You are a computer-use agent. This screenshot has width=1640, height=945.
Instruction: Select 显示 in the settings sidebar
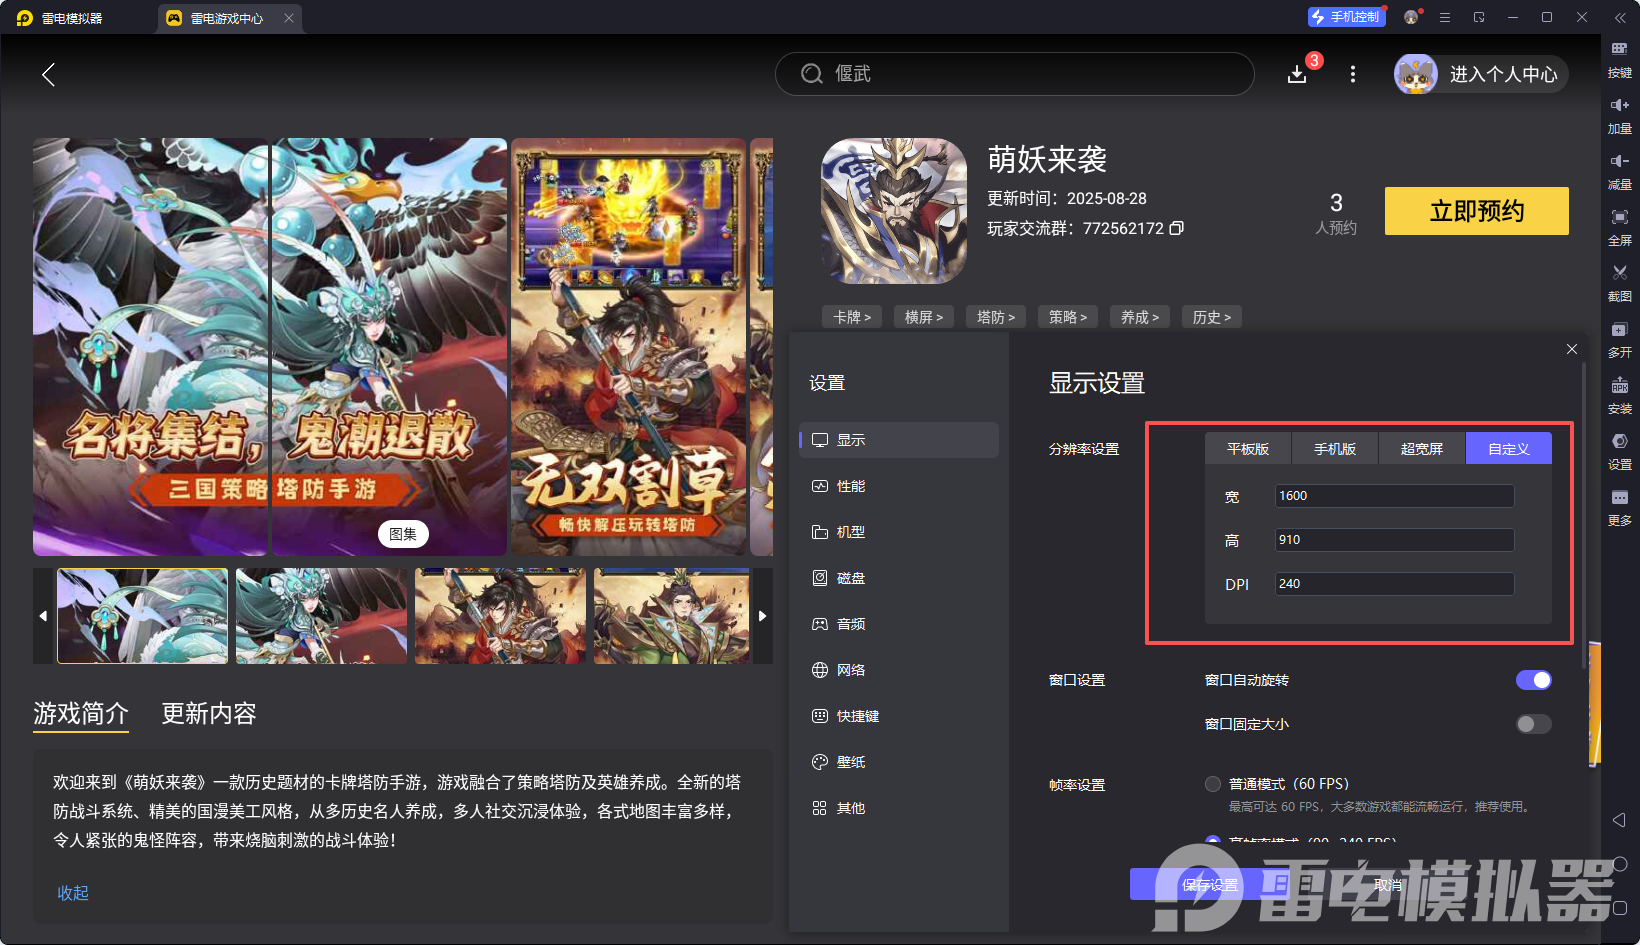(898, 440)
